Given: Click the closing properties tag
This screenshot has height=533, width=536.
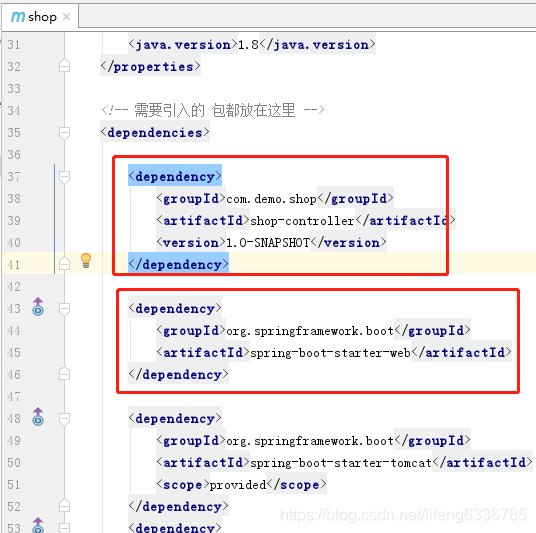Looking at the screenshot, I should [150, 67].
